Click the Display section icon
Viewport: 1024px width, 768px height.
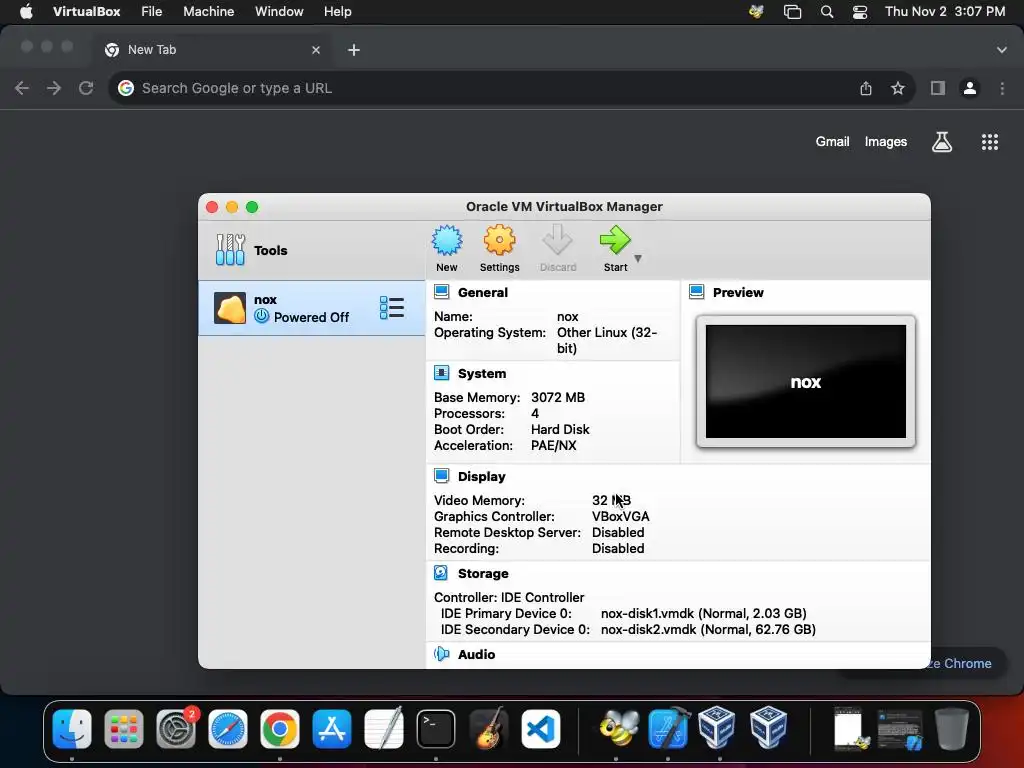(x=441, y=476)
